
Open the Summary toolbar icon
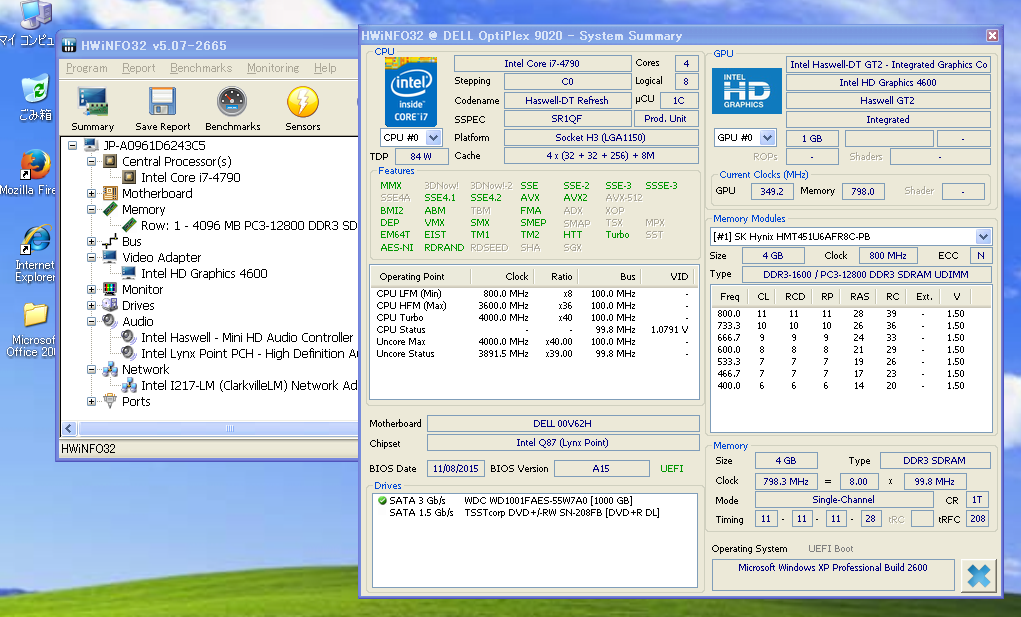pos(93,103)
